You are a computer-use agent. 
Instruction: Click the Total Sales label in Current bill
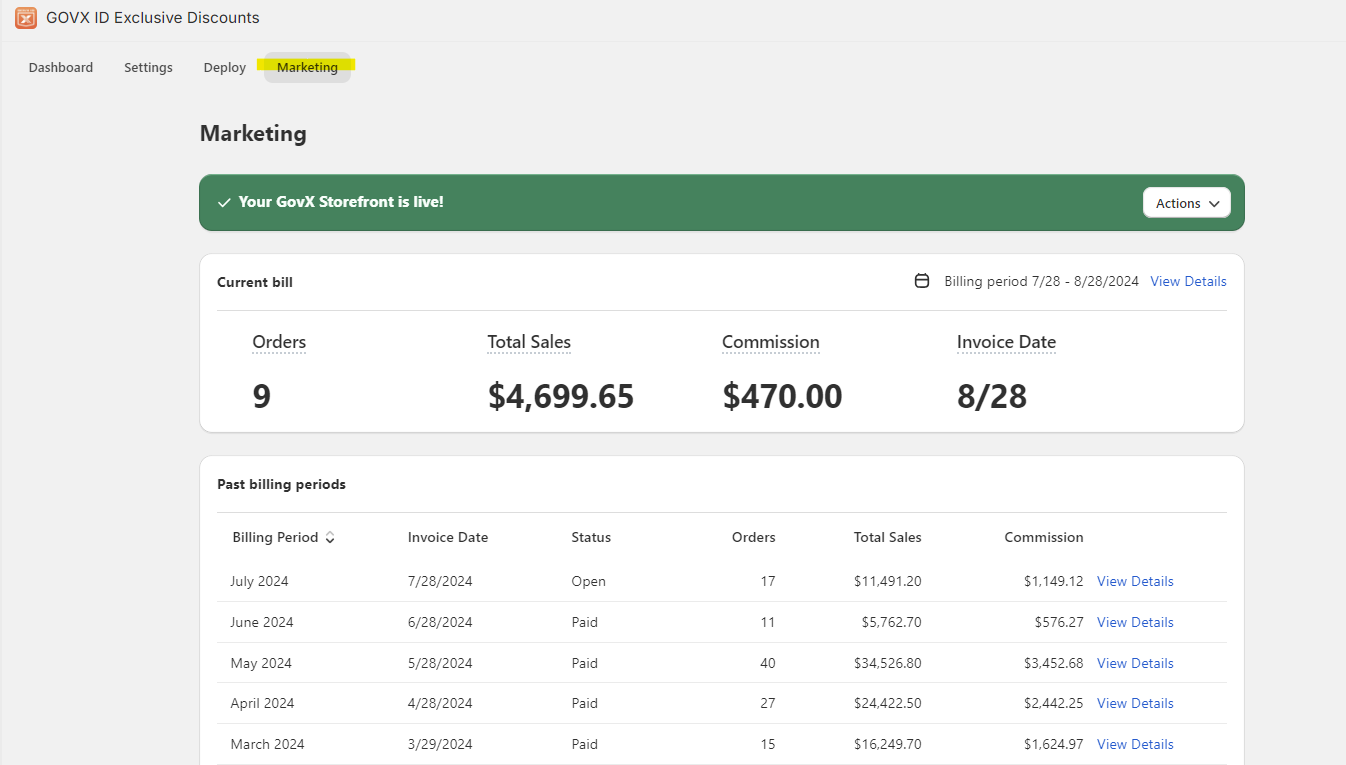[x=529, y=342]
